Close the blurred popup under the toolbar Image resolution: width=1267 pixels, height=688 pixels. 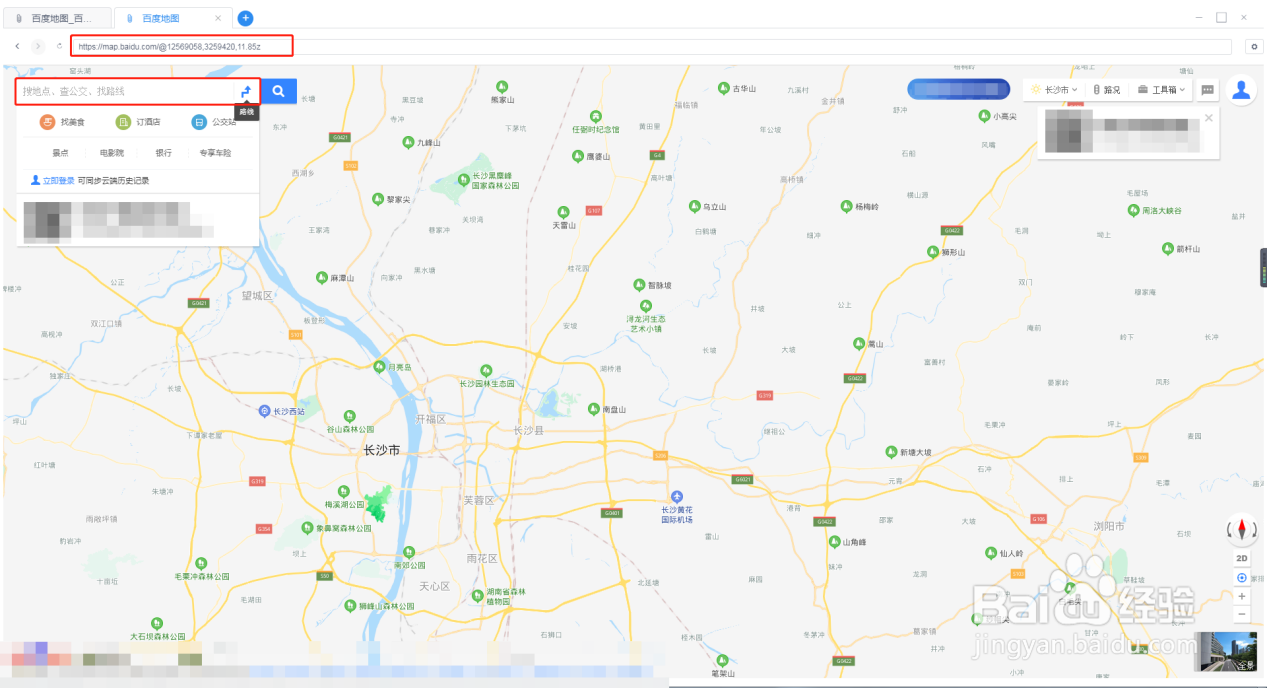1208,118
